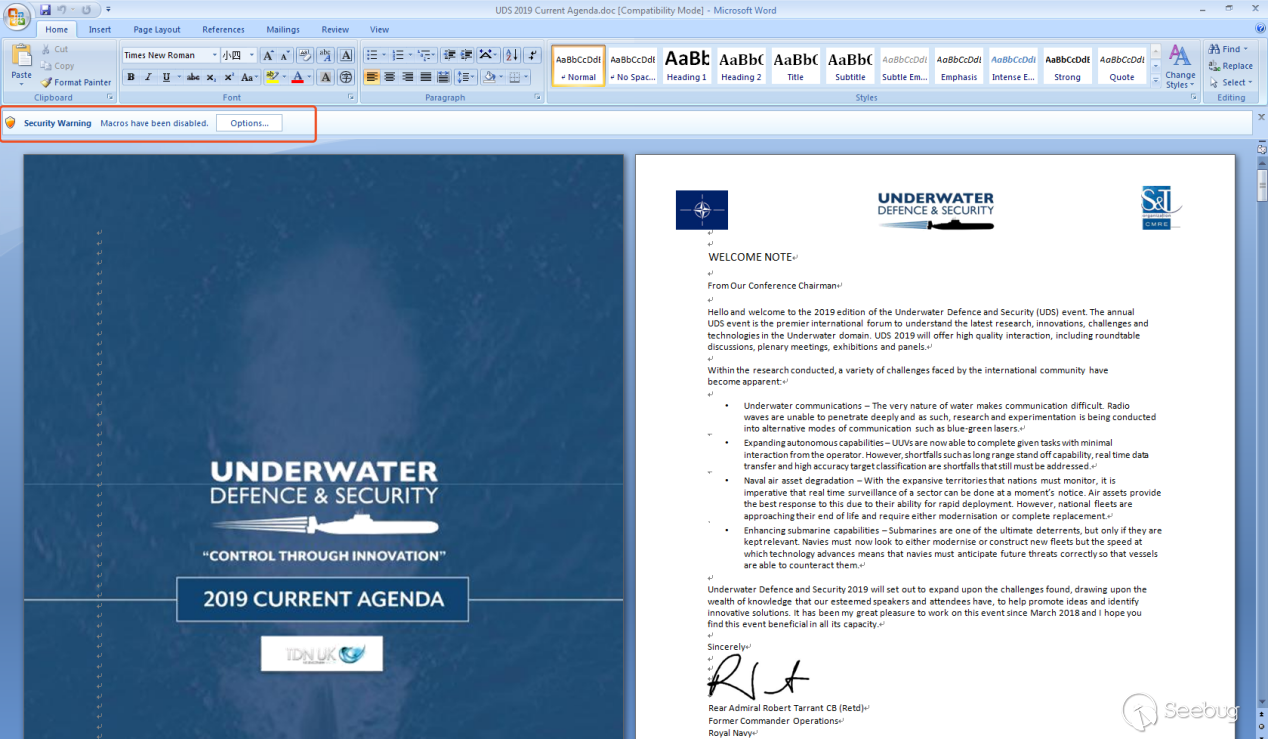This screenshot has width=1268, height=739.
Task: Switch to the Insert tab
Action: coord(100,29)
